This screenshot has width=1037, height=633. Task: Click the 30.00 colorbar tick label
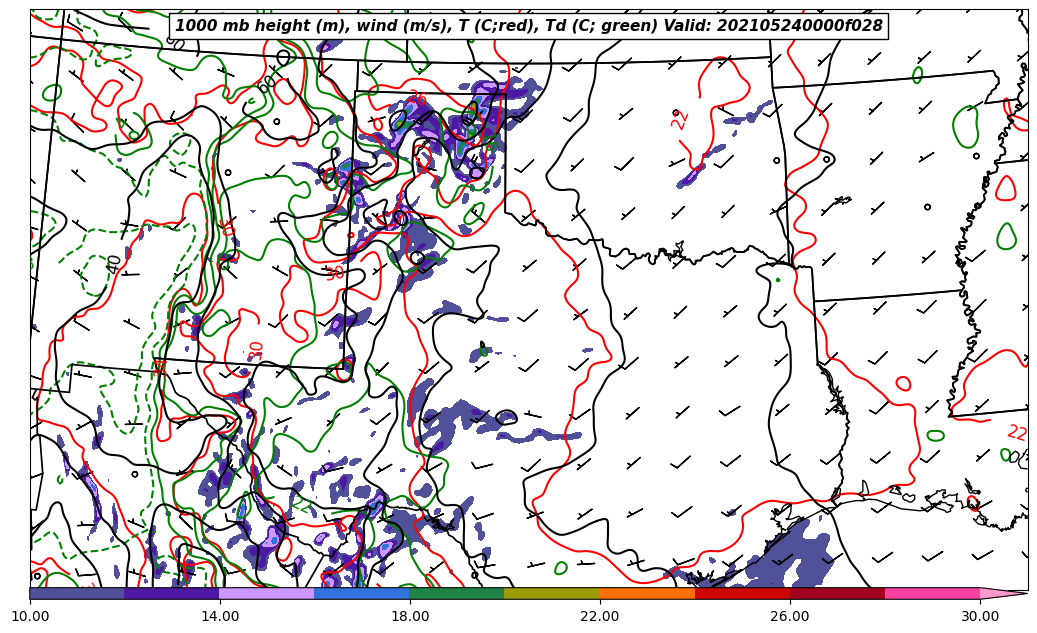pos(980,616)
